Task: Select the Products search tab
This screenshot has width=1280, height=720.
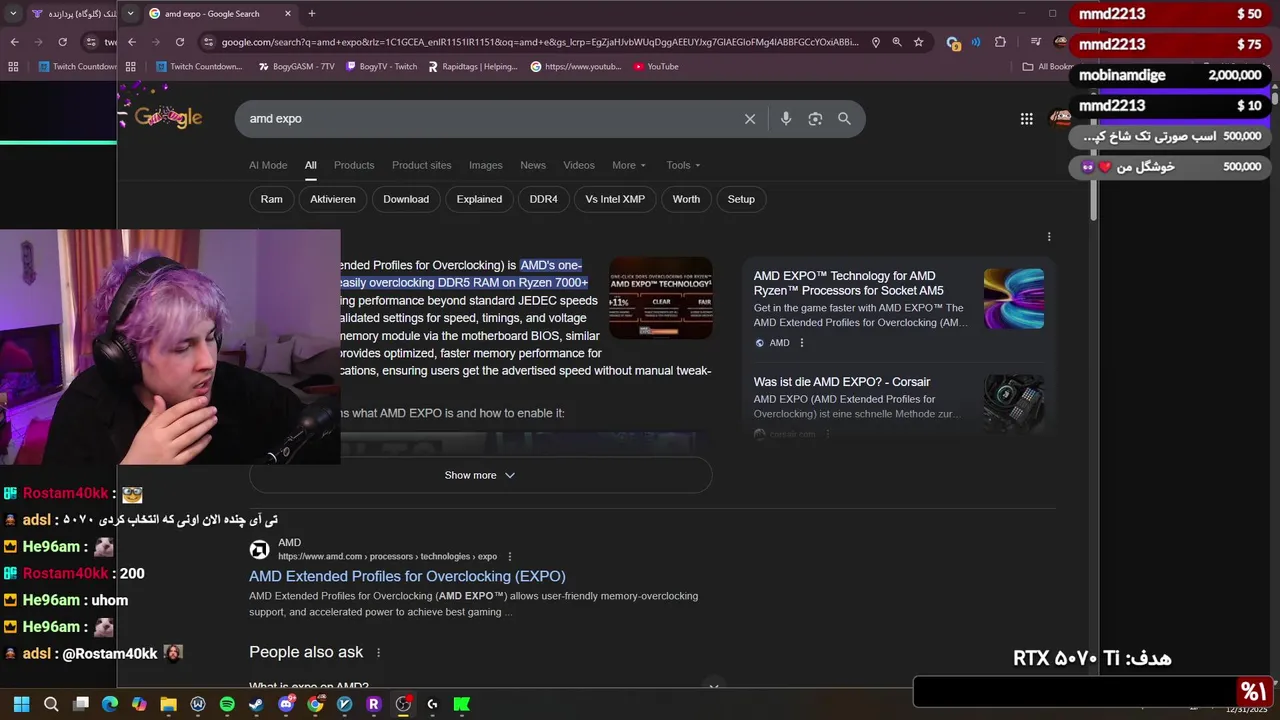Action: [x=354, y=165]
